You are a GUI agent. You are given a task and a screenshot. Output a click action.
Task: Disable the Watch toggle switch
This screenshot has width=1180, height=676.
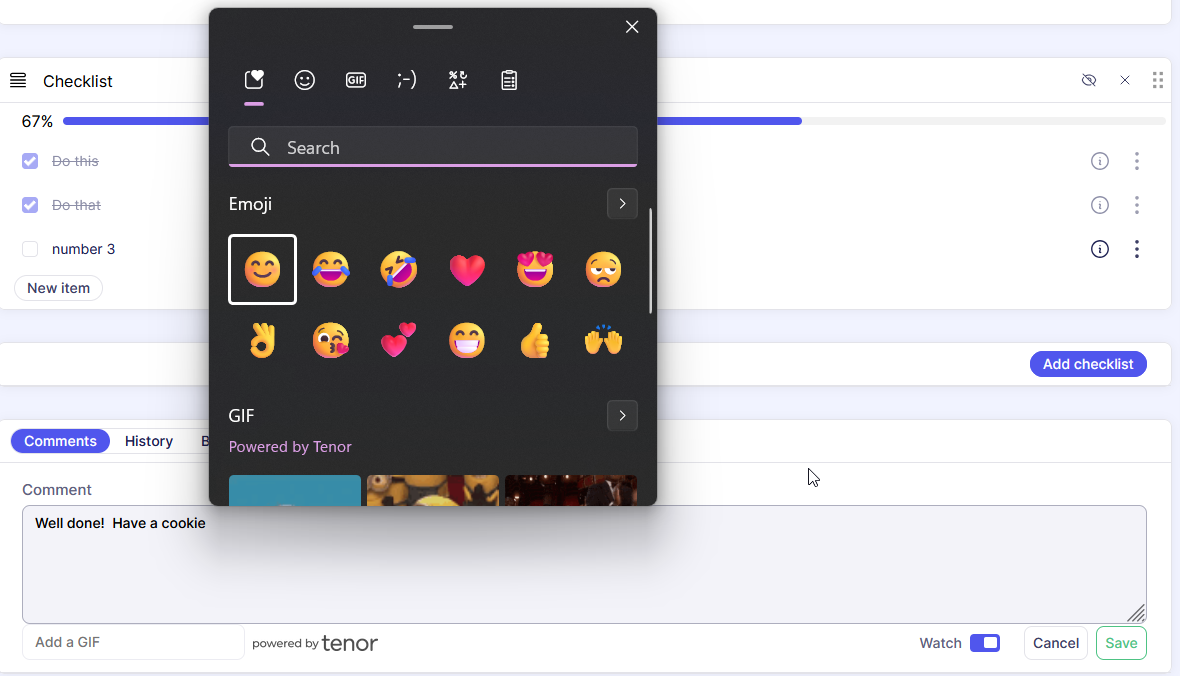point(984,643)
